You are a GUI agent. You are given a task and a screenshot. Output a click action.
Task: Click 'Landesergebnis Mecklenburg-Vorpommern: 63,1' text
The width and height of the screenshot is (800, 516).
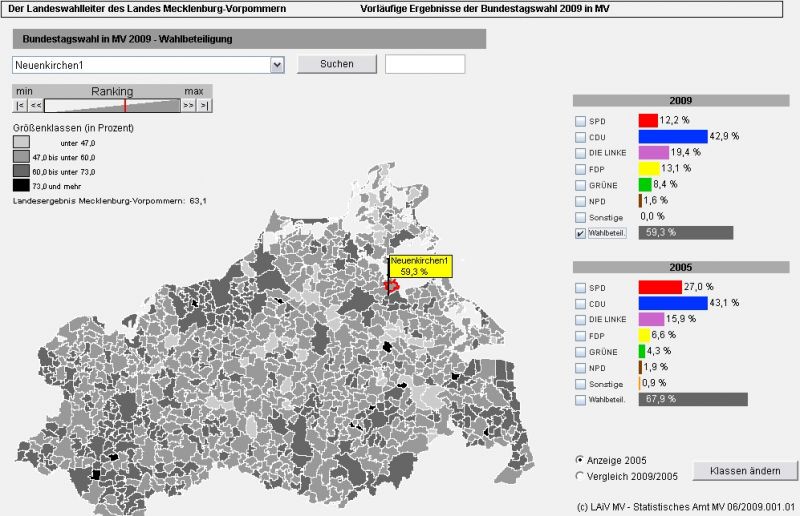coord(110,201)
